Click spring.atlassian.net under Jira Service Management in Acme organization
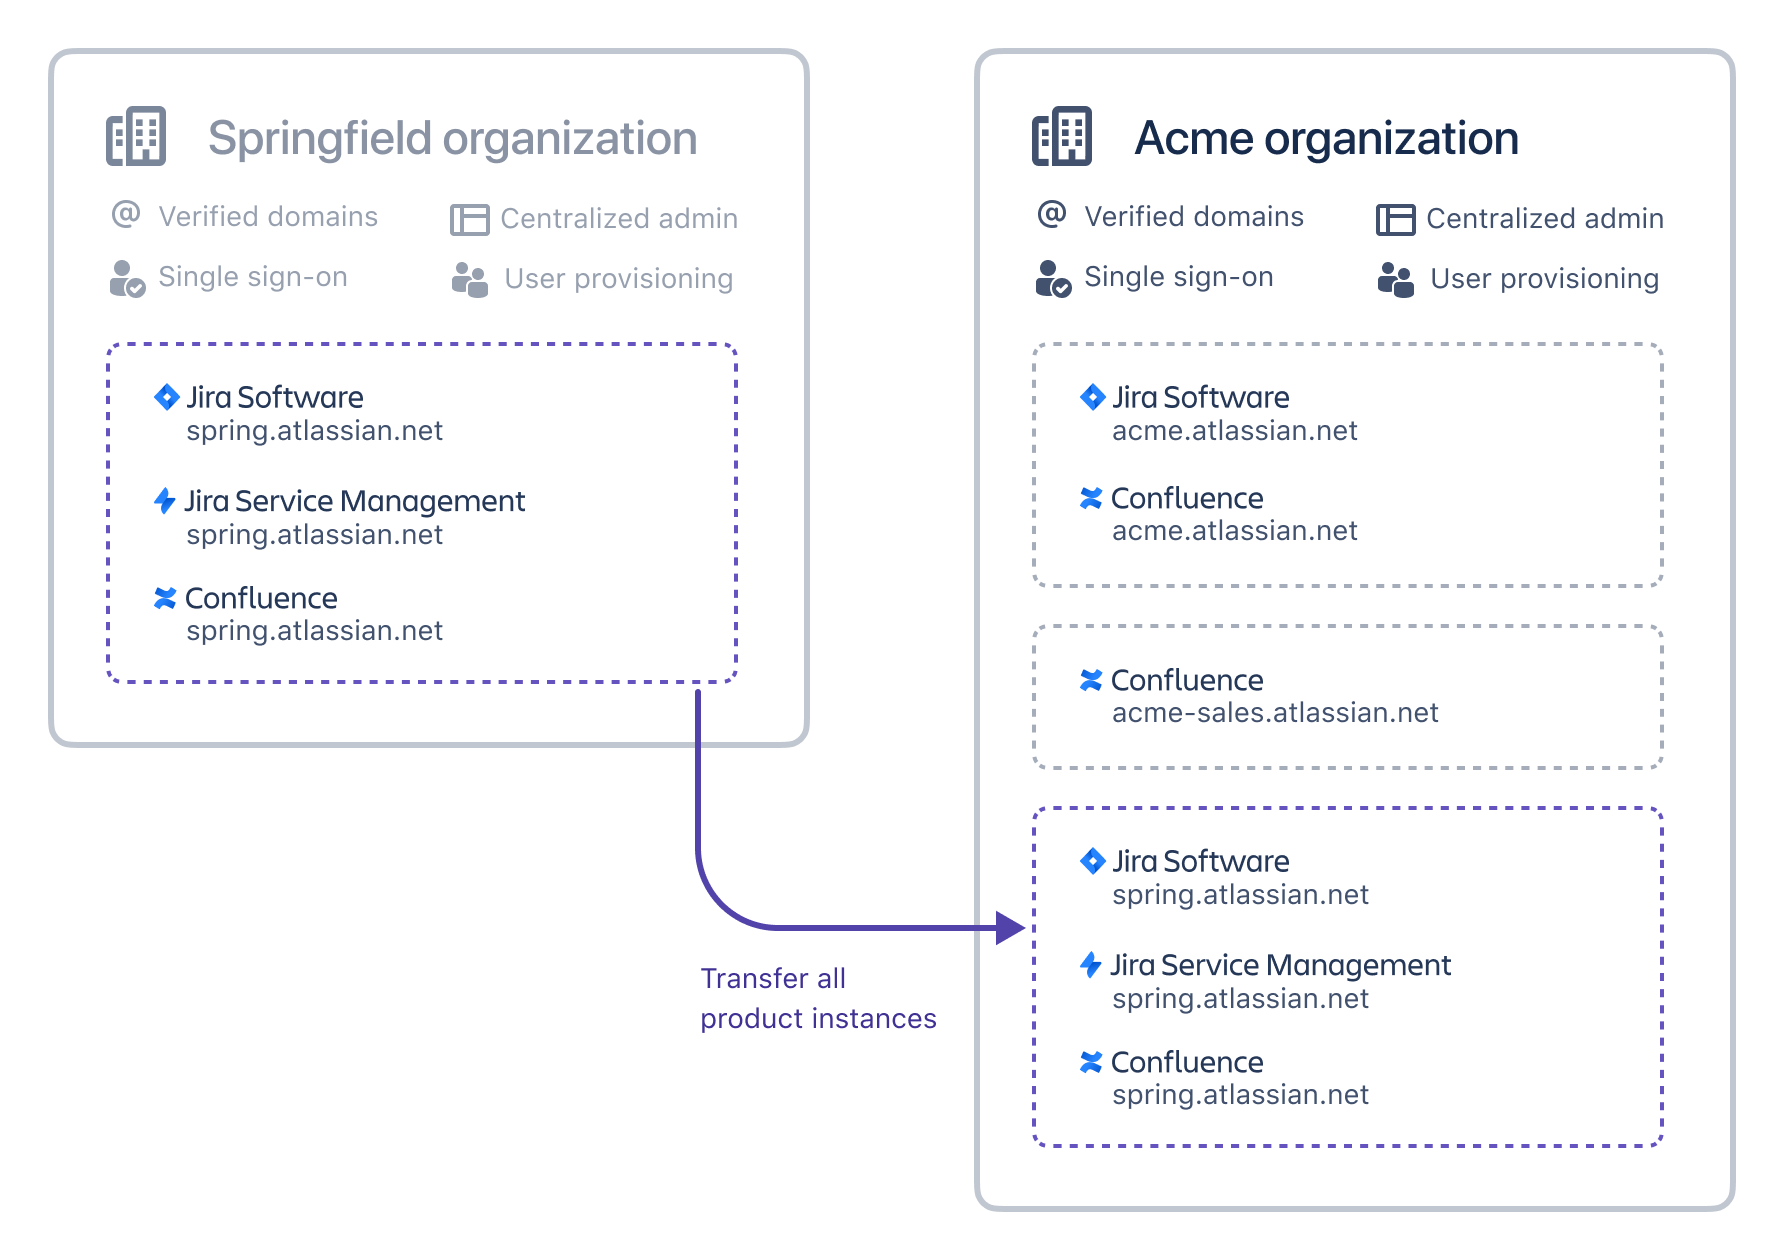Viewport: 1788px width, 1258px height. coord(1240,999)
